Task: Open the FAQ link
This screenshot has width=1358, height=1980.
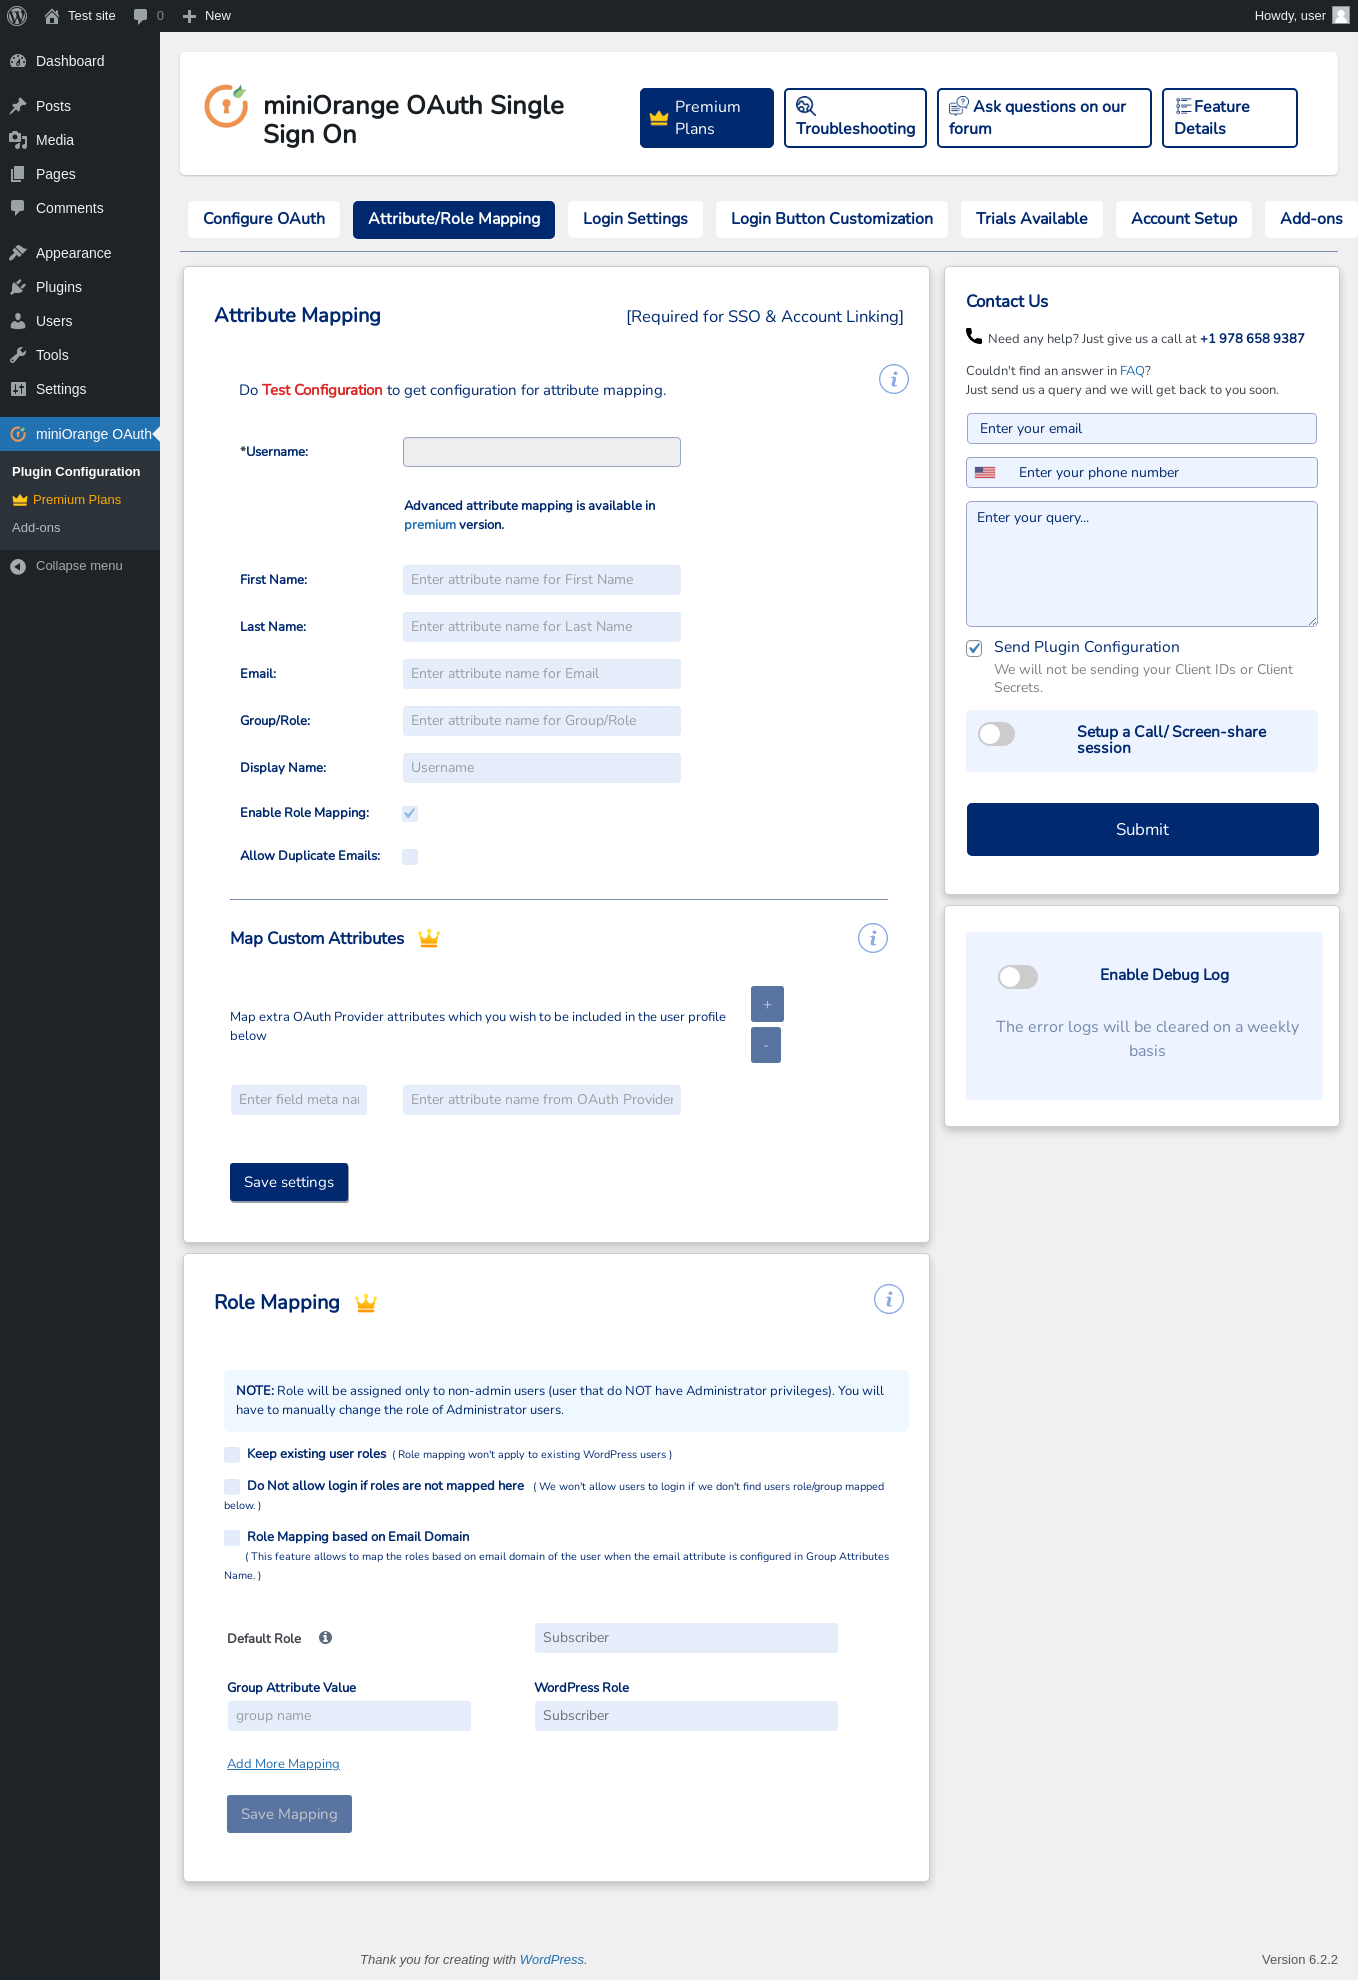Action: click(1132, 371)
